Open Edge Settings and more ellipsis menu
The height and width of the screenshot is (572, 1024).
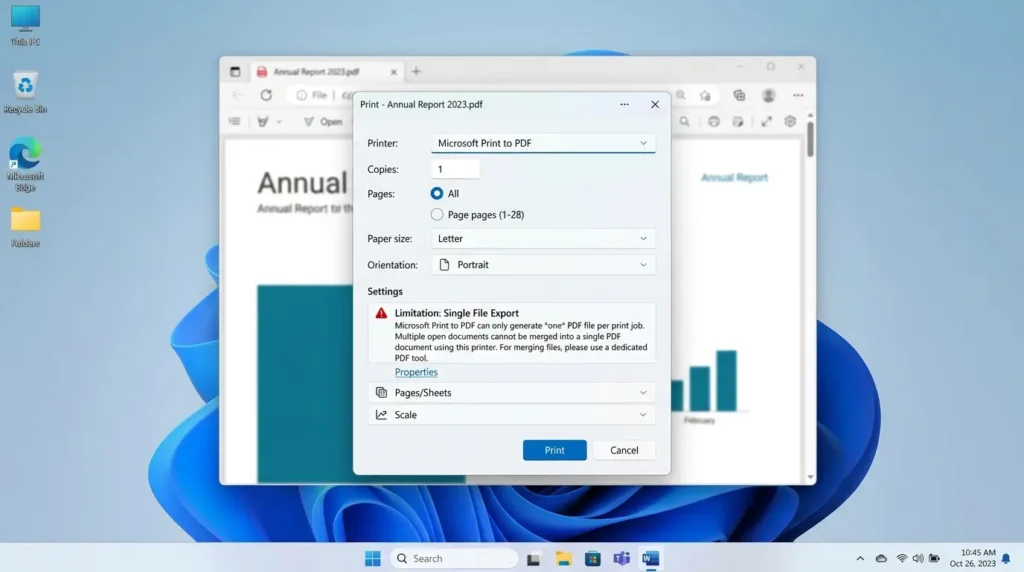798,95
